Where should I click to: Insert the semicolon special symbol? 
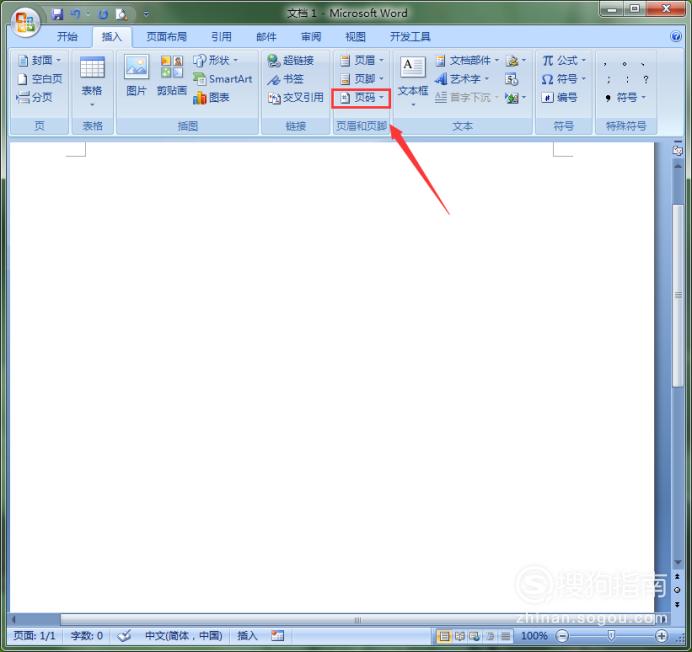pyautogui.click(x=609, y=79)
